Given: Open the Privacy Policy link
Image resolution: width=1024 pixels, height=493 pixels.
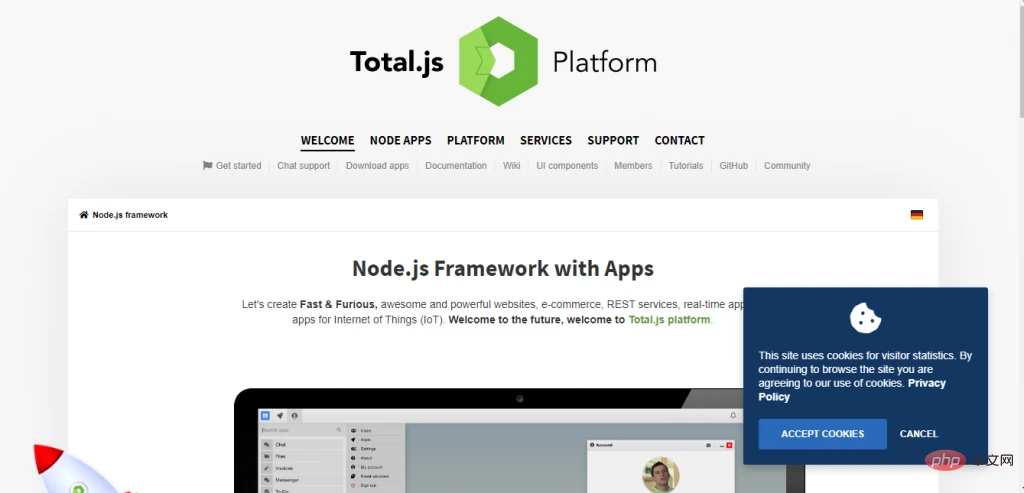Looking at the screenshot, I should pos(773,397).
